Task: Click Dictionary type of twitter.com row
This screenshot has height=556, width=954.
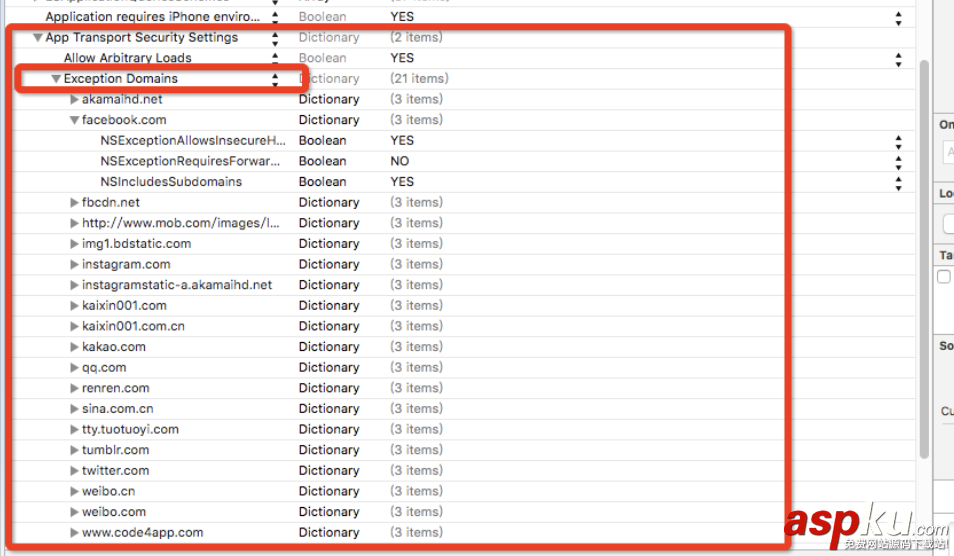Action: 329,471
